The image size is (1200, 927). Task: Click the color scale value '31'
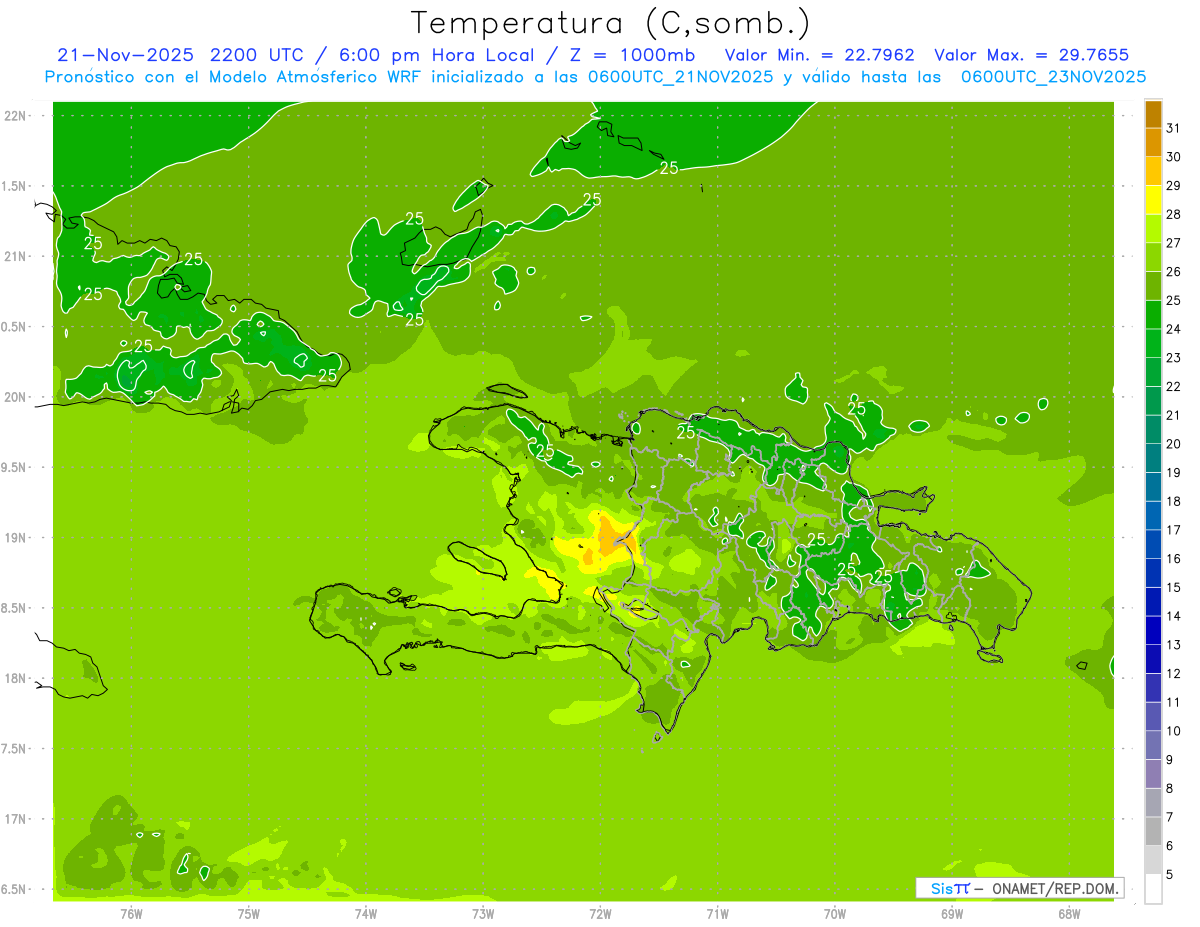coord(1174,128)
